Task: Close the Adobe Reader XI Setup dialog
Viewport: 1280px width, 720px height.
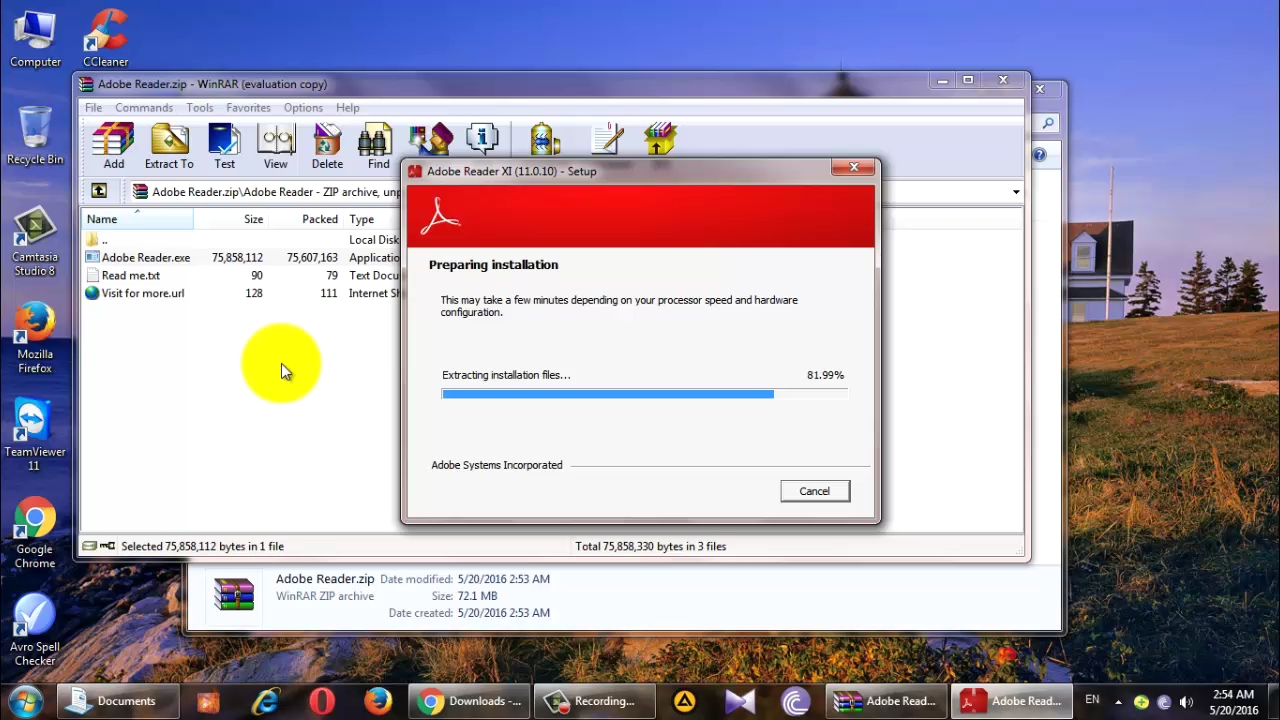Action: click(853, 168)
